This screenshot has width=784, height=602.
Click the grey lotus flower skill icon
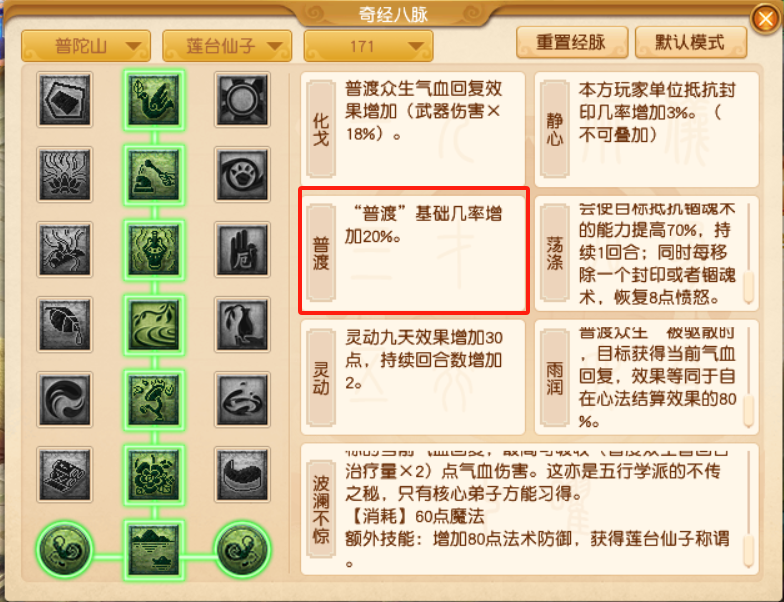click(64, 174)
